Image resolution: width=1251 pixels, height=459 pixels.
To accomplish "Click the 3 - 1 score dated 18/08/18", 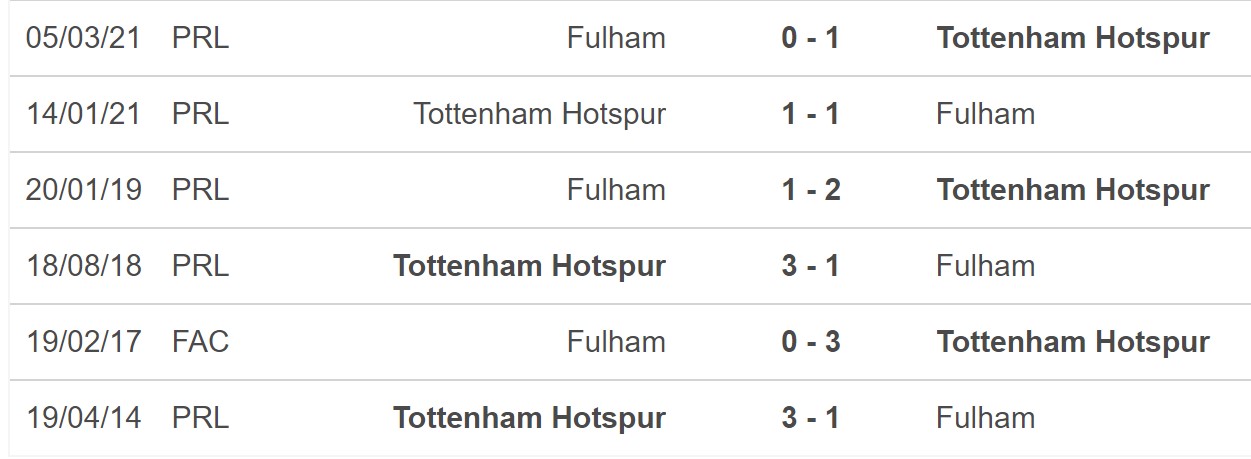I will 810,266.
